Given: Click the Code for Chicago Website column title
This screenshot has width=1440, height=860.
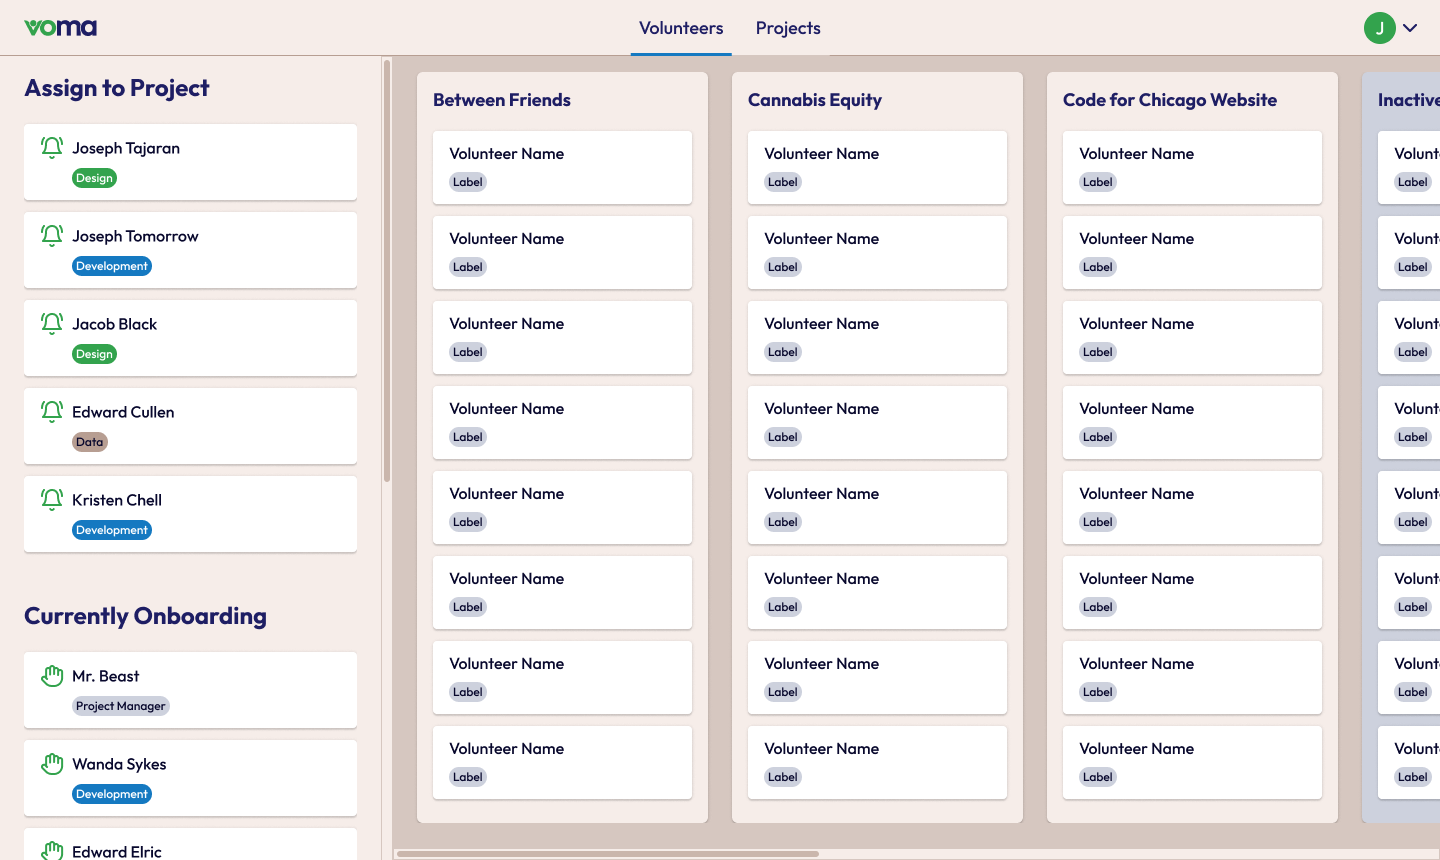Looking at the screenshot, I should [1170, 100].
